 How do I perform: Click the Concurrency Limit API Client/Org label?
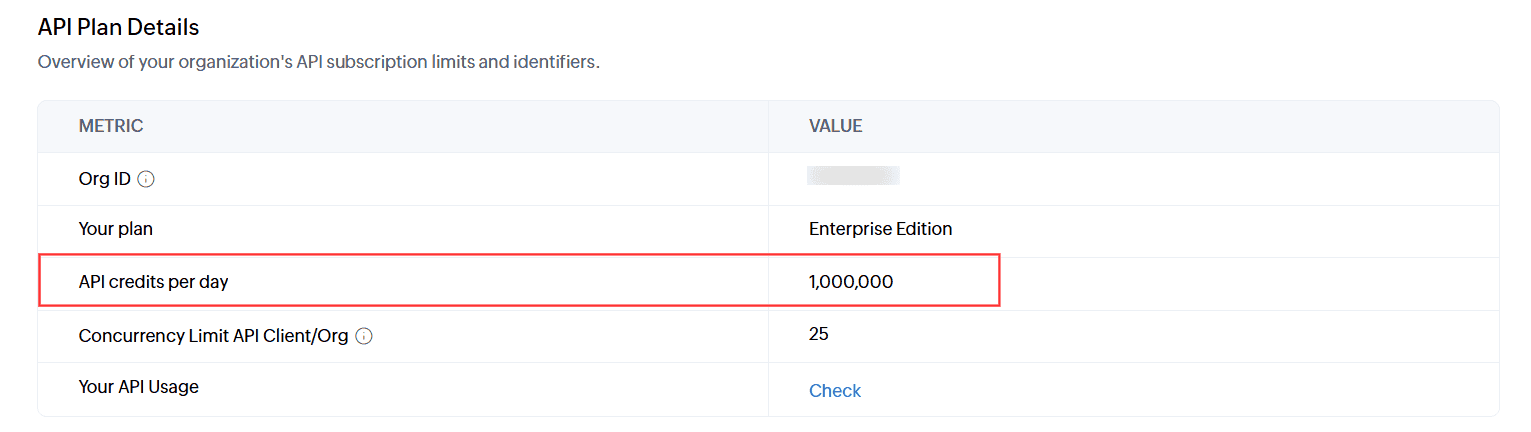[x=213, y=336]
